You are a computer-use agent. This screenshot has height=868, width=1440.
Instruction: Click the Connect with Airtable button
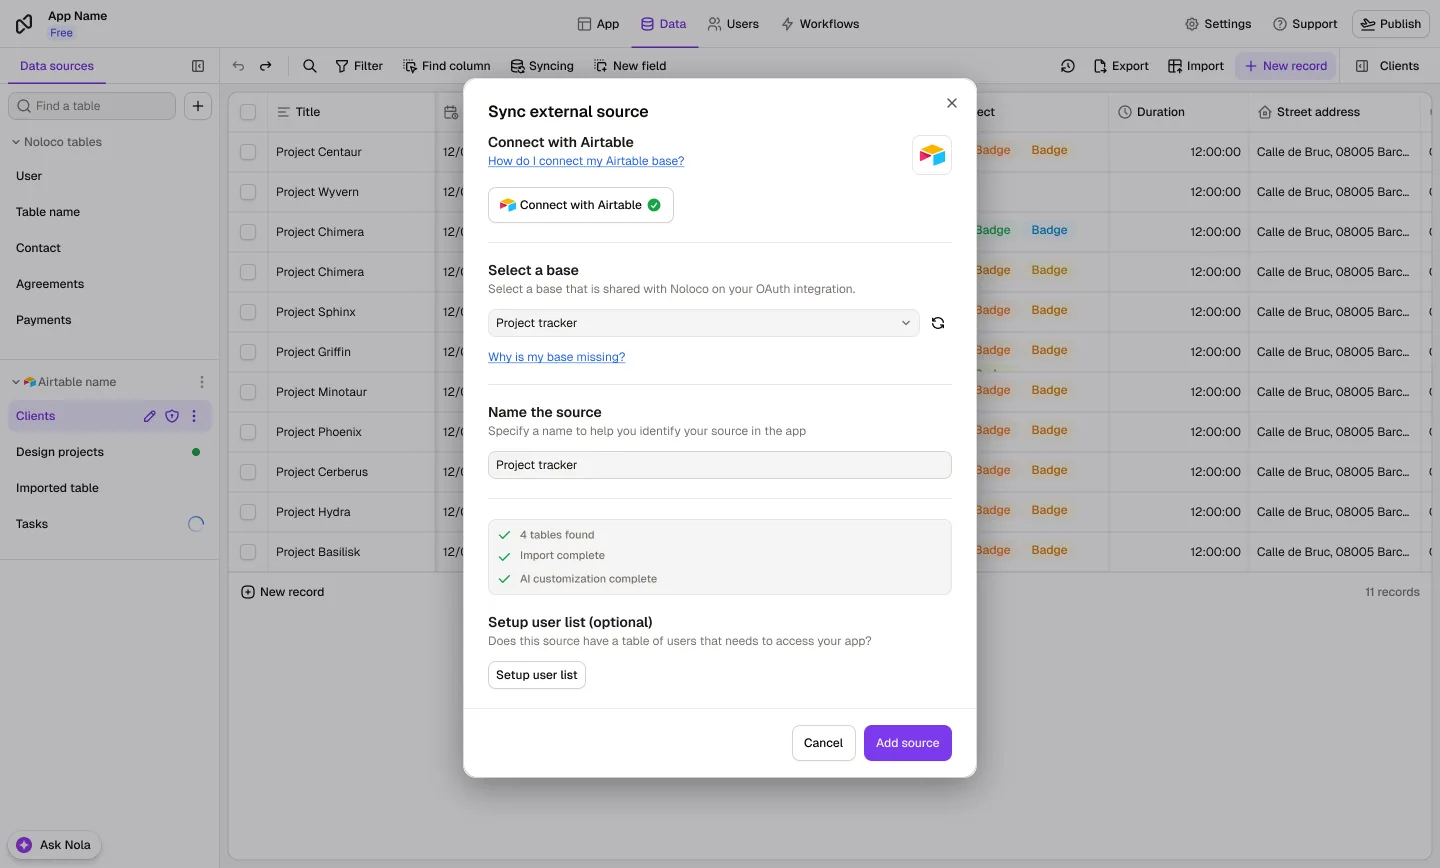pos(581,205)
